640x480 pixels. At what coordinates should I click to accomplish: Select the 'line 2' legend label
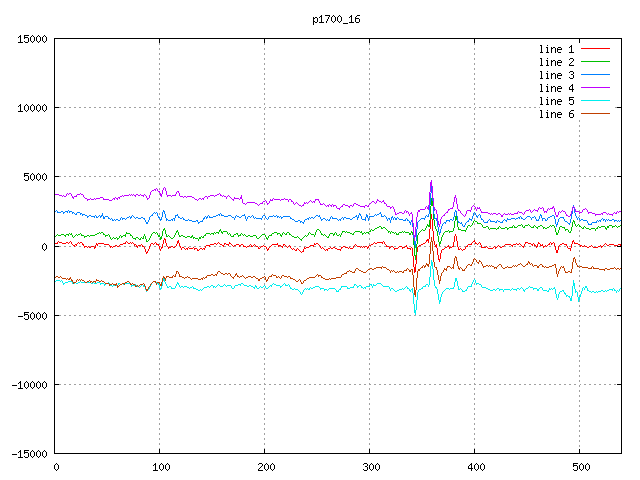[x=557, y=62]
